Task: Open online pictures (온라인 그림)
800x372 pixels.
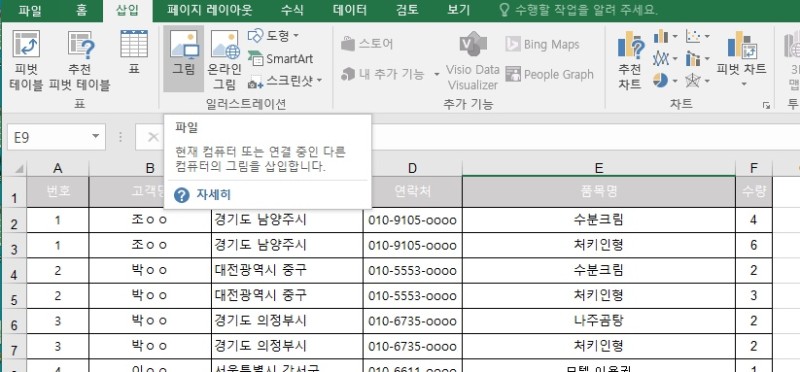Action: [x=224, y=59]
